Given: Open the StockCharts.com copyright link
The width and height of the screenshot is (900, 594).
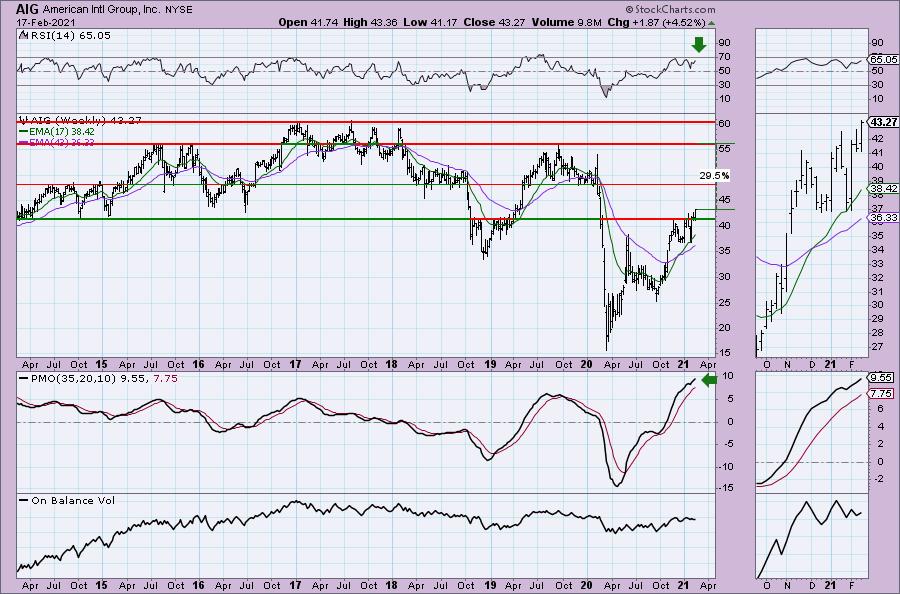Looking at the screenshot, I should (x=670, y=9).
